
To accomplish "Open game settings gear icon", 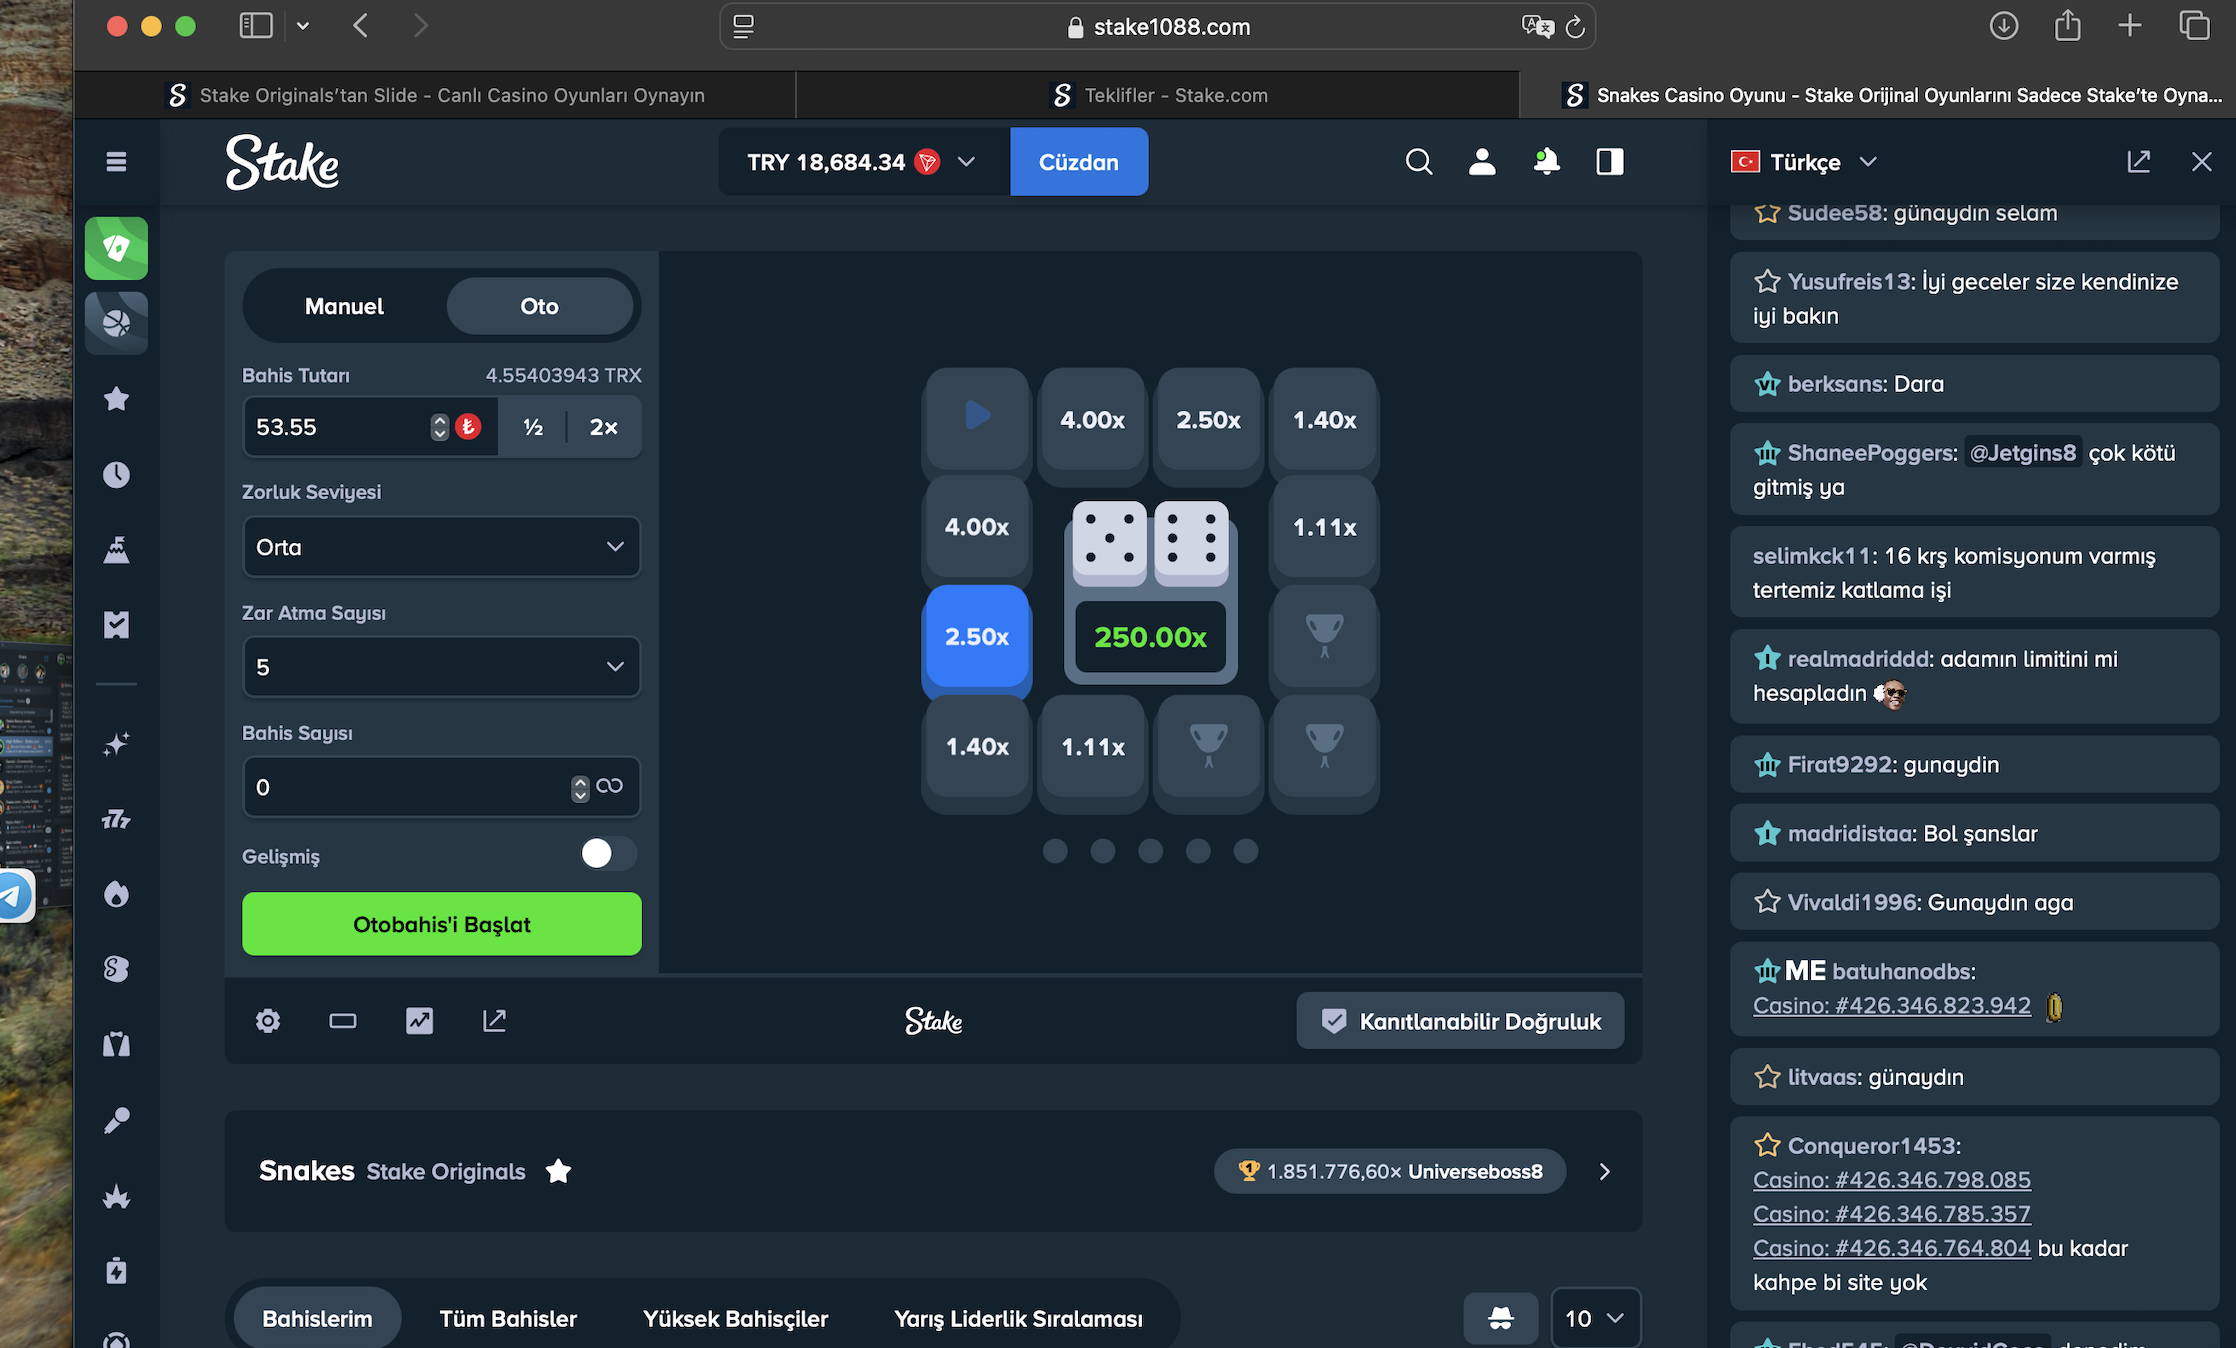I will click(268, 1021).
